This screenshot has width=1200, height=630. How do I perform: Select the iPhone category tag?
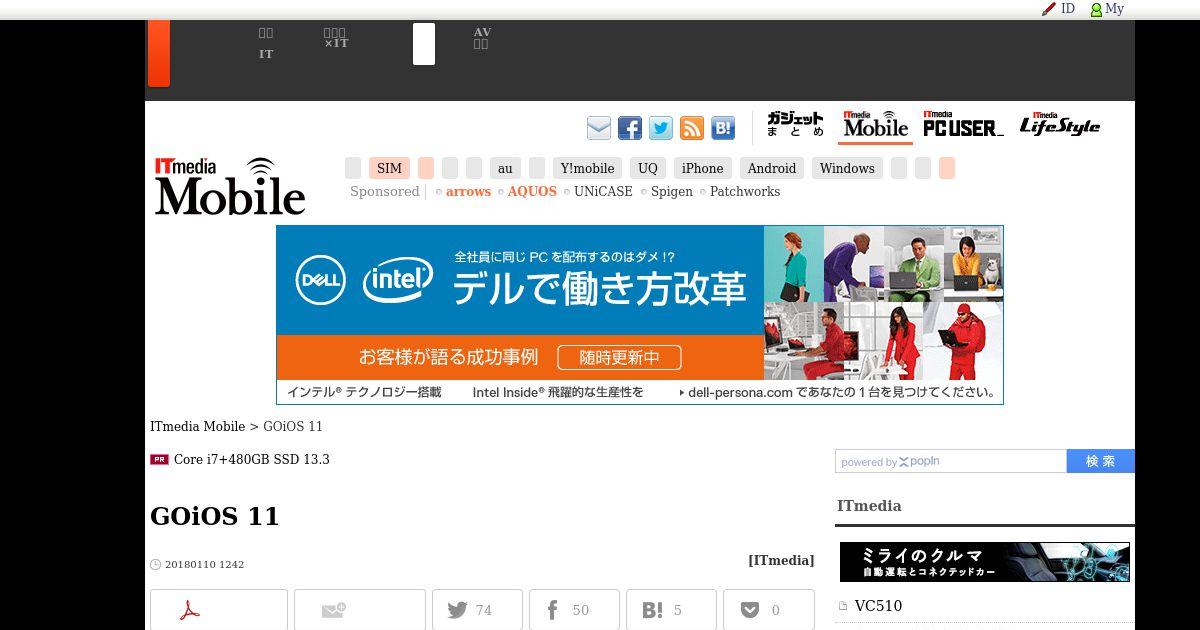pos(703,168)
